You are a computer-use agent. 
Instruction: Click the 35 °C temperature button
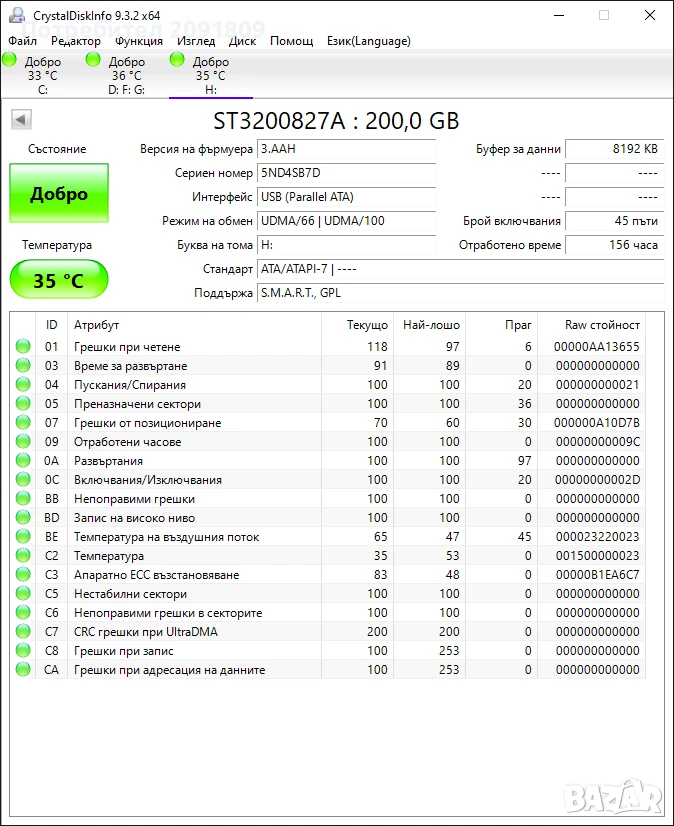tap(59, 280)
